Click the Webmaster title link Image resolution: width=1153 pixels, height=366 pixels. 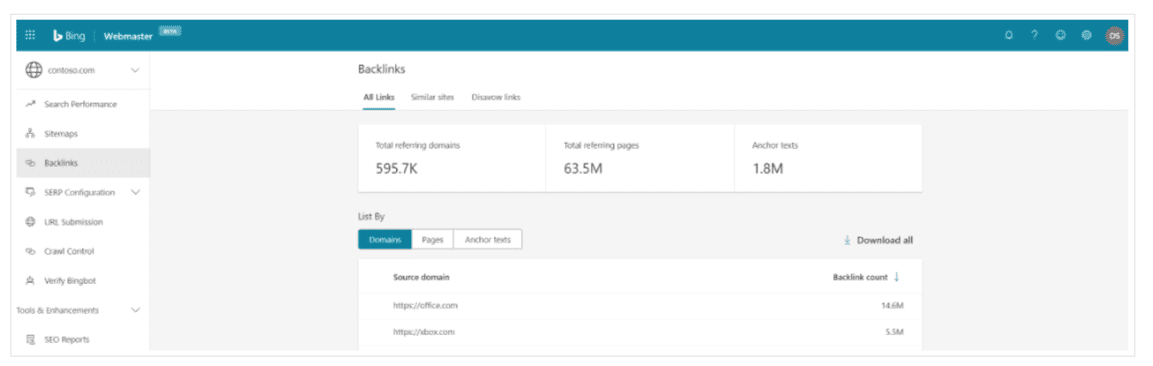click(x=128, y=36)
